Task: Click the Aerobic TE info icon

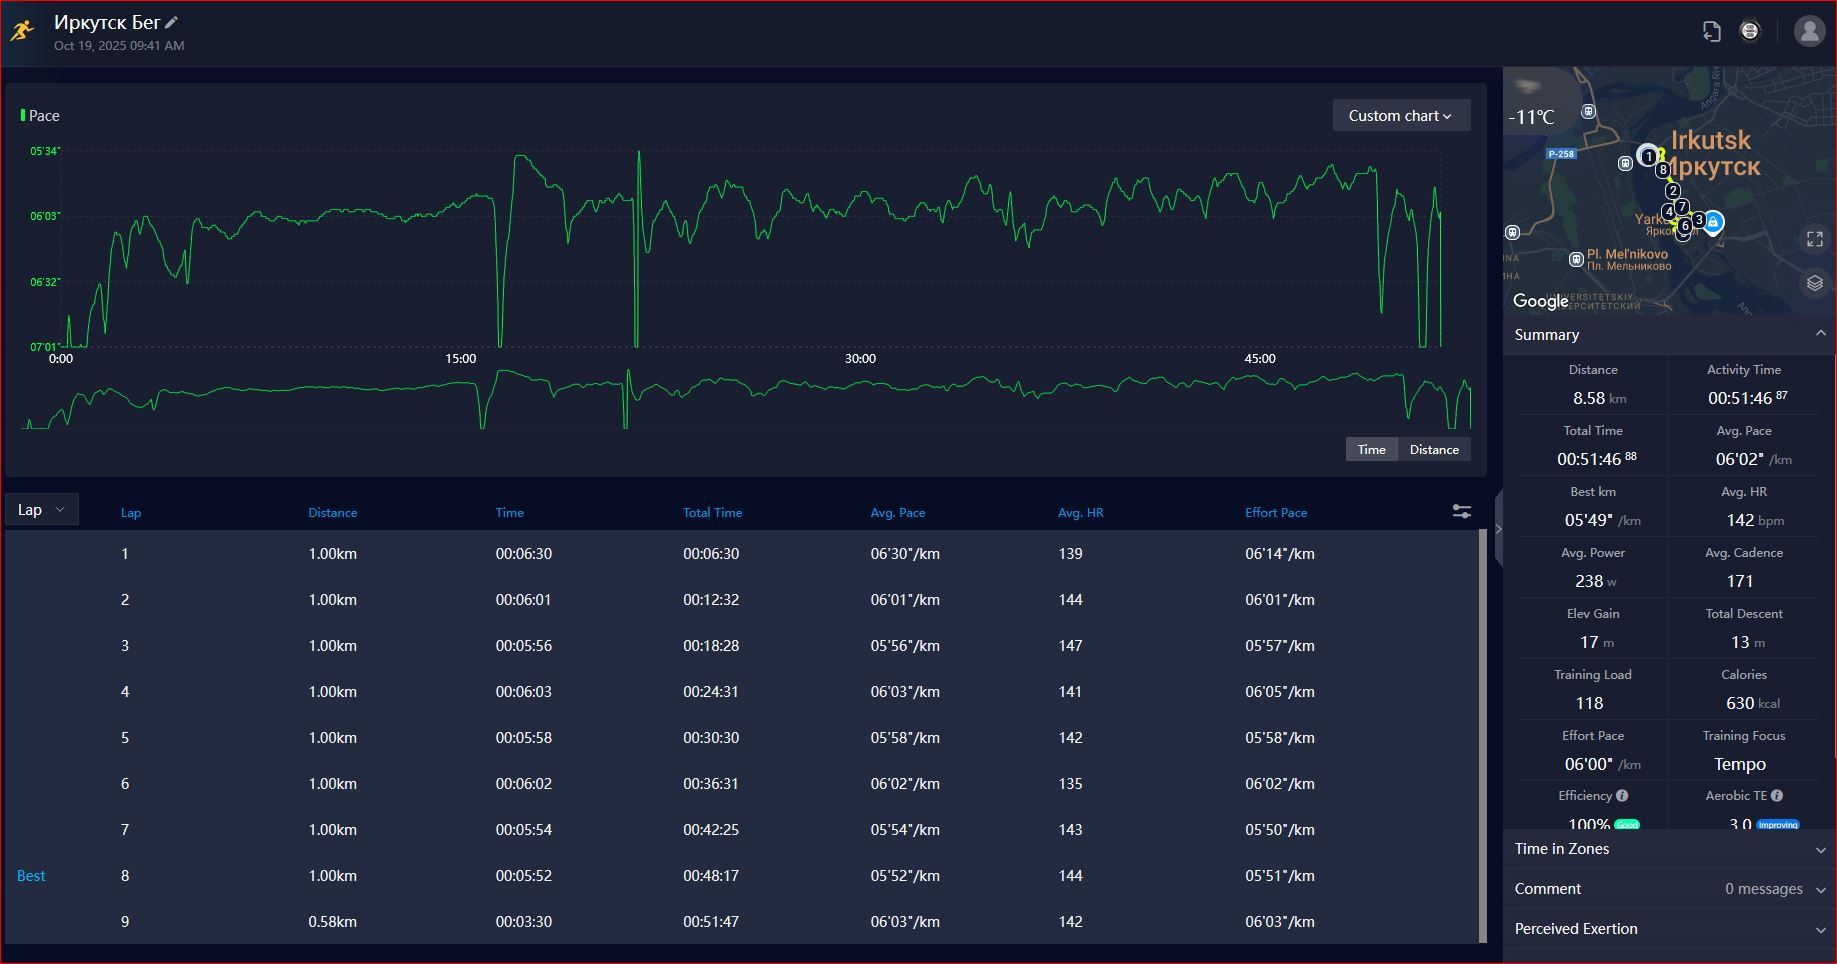Action: [x=1777, y=796]
